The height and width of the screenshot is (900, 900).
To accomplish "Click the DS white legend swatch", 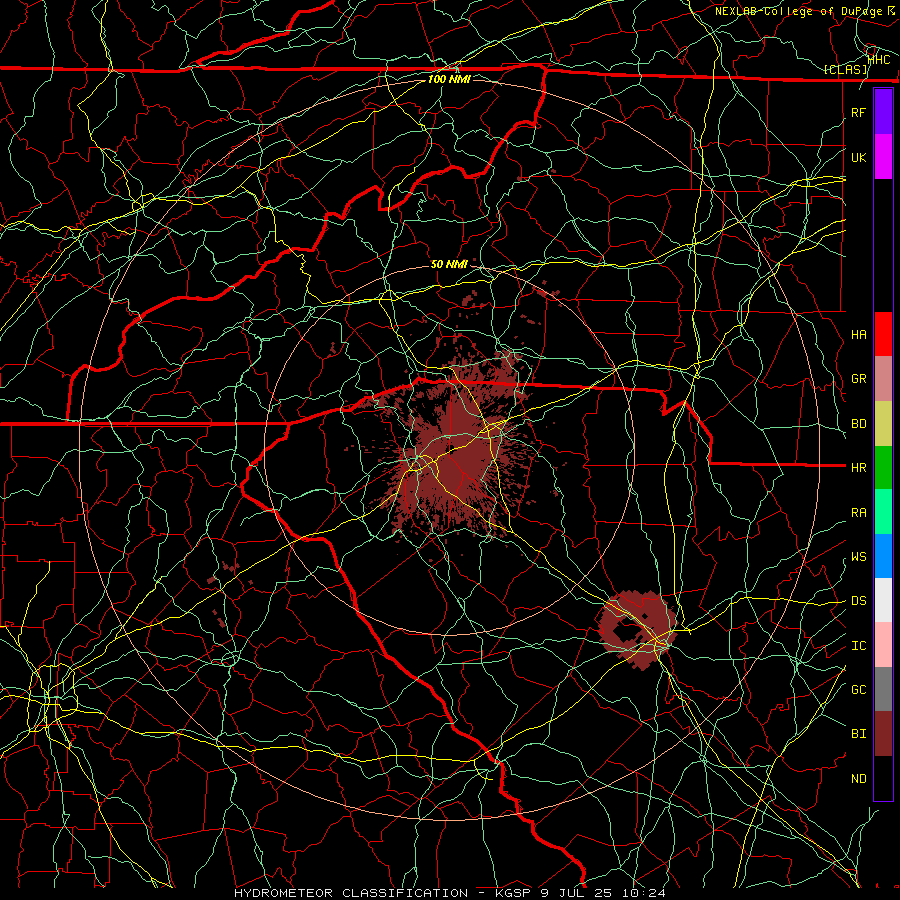I will click(x=883, y=600).
